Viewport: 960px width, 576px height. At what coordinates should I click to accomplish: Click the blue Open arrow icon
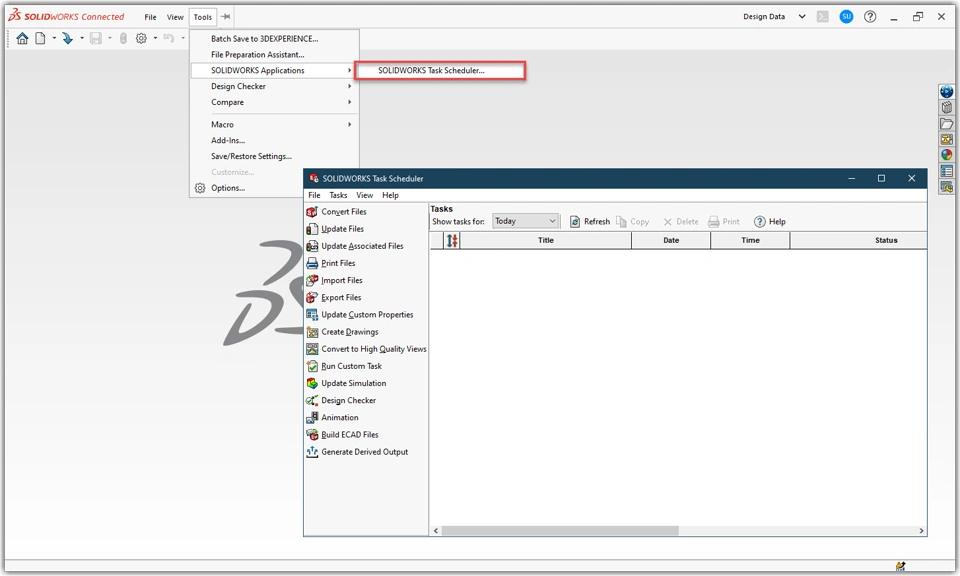click(x=67, y=39)
